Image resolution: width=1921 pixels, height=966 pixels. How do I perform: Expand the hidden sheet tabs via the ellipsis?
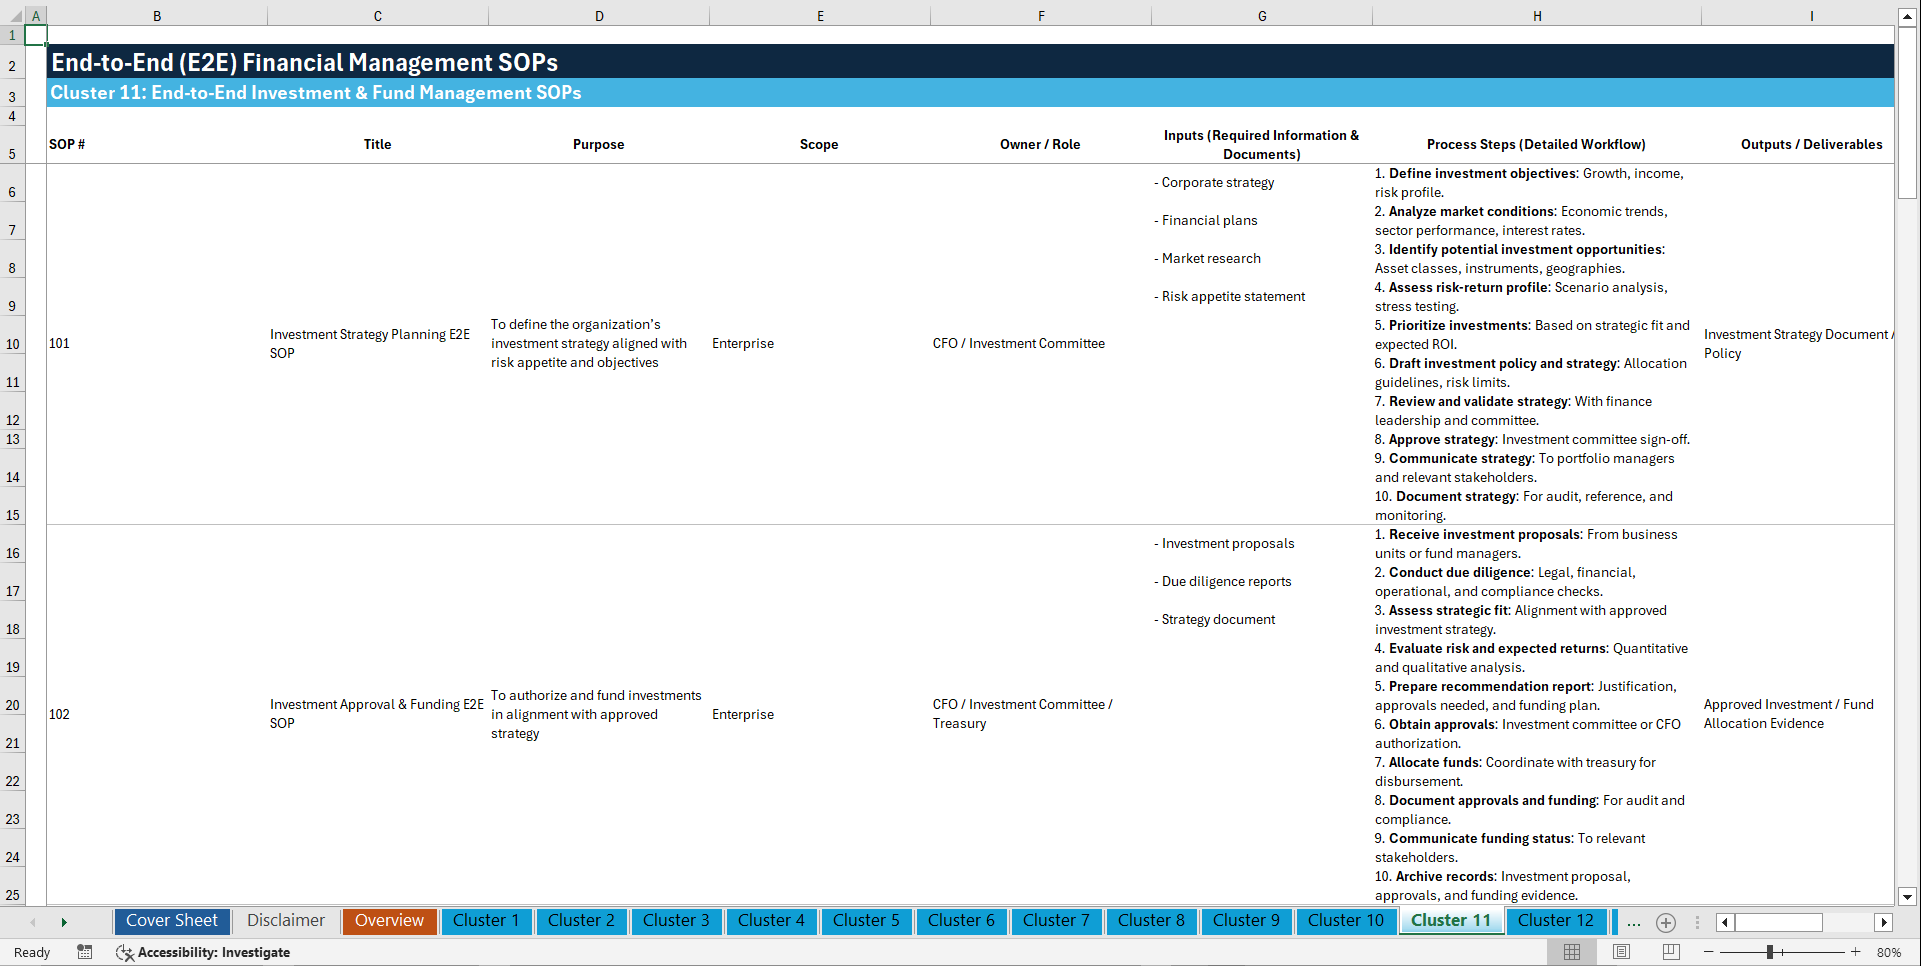click(1634, 922)
